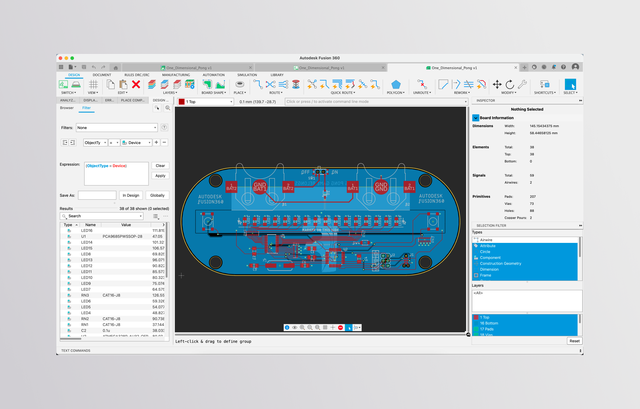Image resolution: width=640 pixels, height=409 pixels.
Task: Open the File dropdown in top bar
Action: [72, 67]
